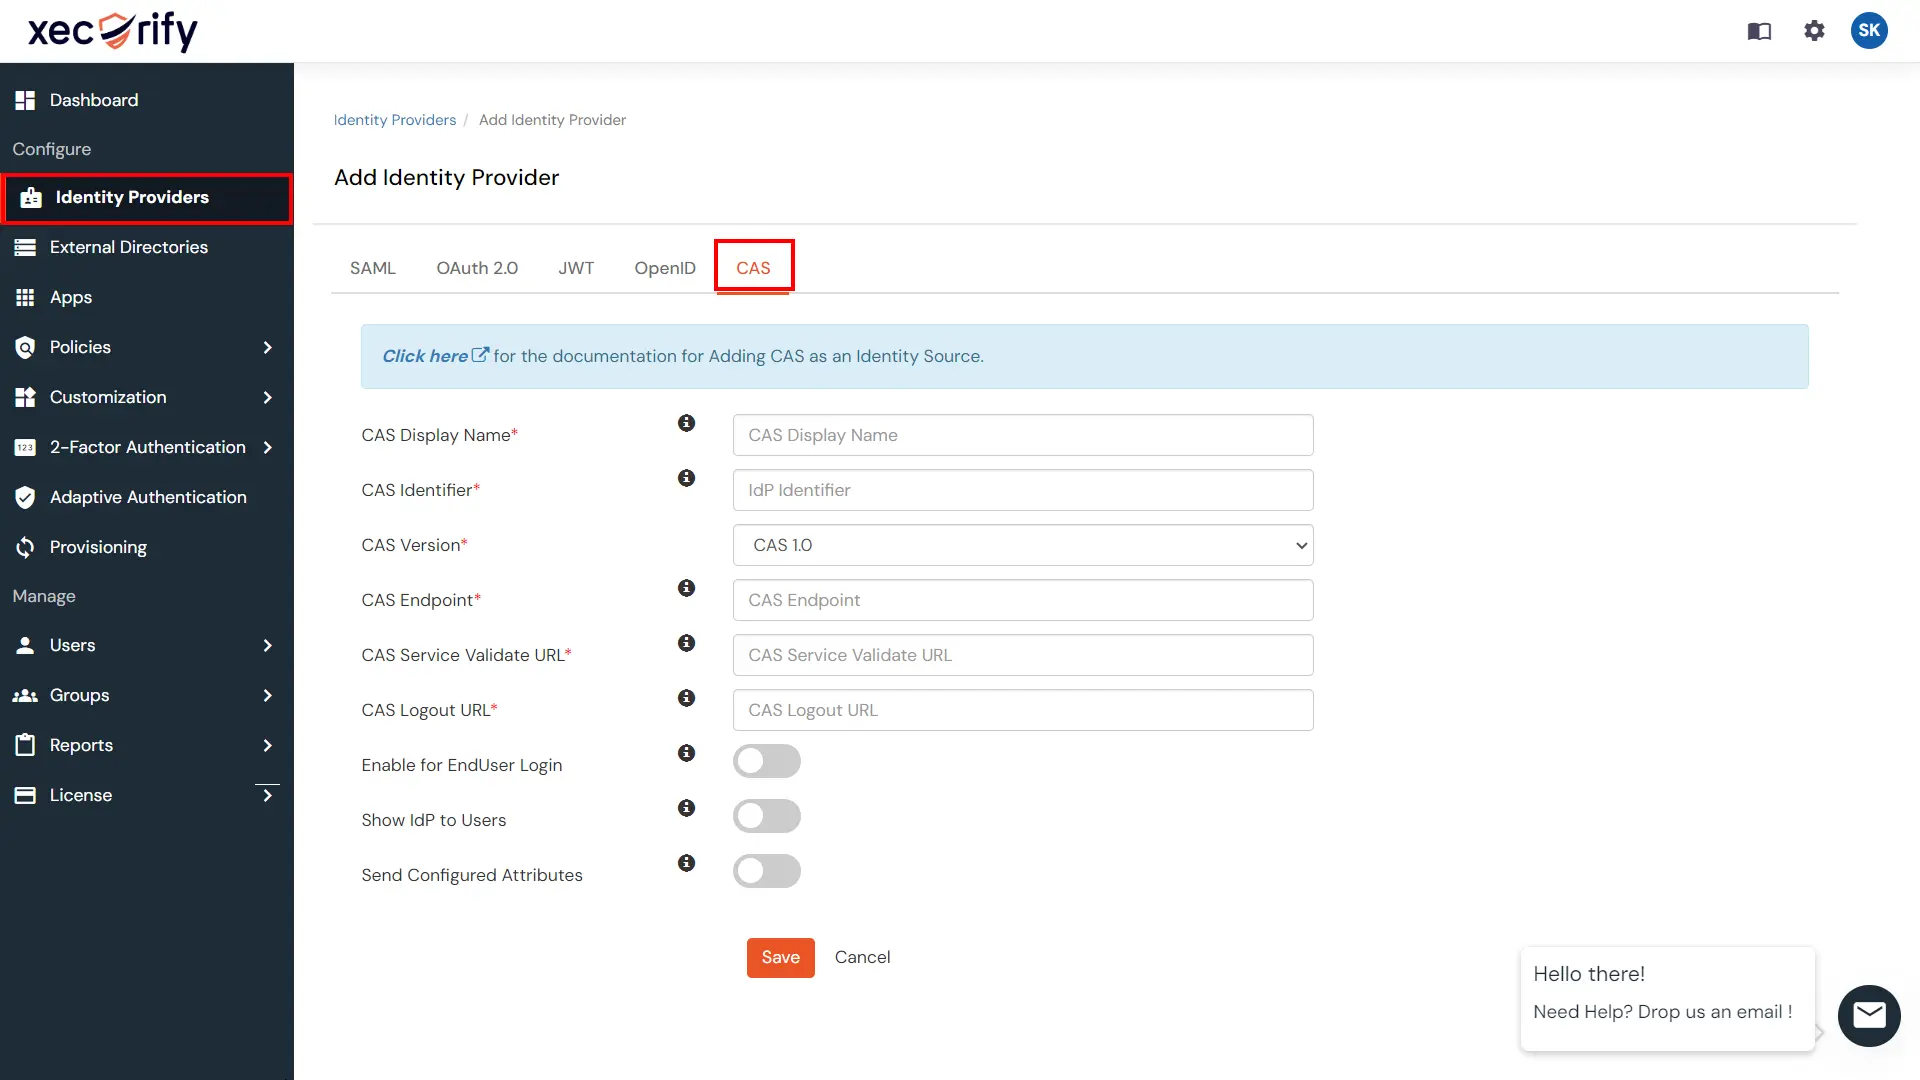Select External Directories in sidebar
1920x1080 pixels.
click(x=128, y=247)
